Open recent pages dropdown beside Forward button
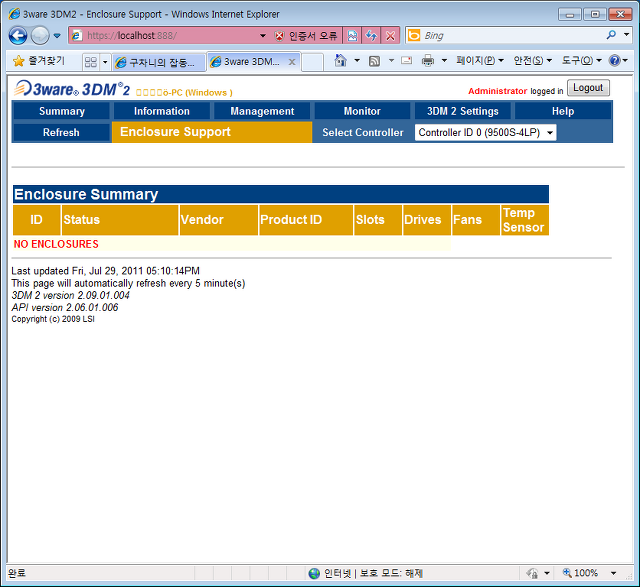Screen dimensions: 640x587 coord(57,36)
